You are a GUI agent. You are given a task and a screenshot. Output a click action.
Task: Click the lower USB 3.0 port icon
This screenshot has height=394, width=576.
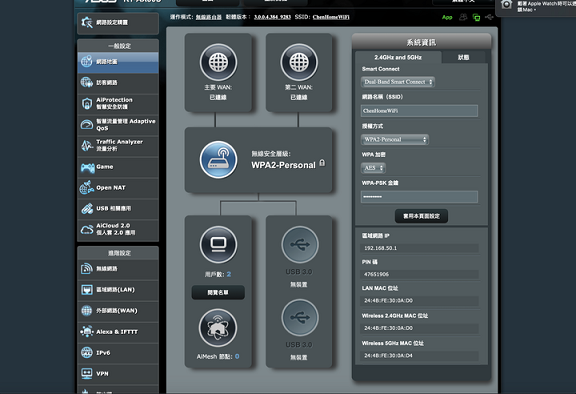(300, 318)
